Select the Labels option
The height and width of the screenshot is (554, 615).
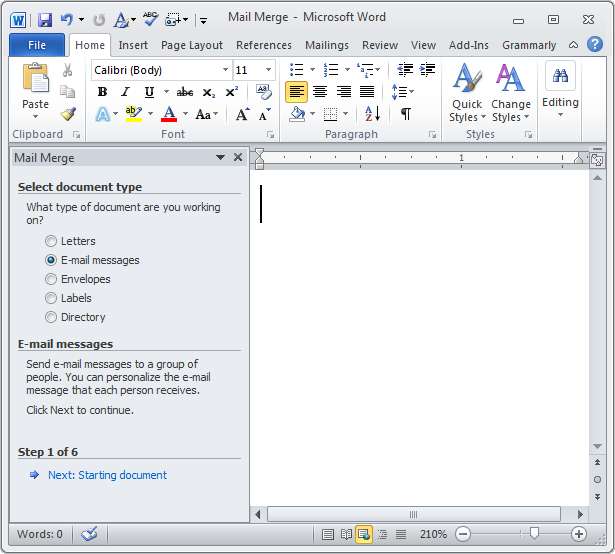click(x=51, y=298)
